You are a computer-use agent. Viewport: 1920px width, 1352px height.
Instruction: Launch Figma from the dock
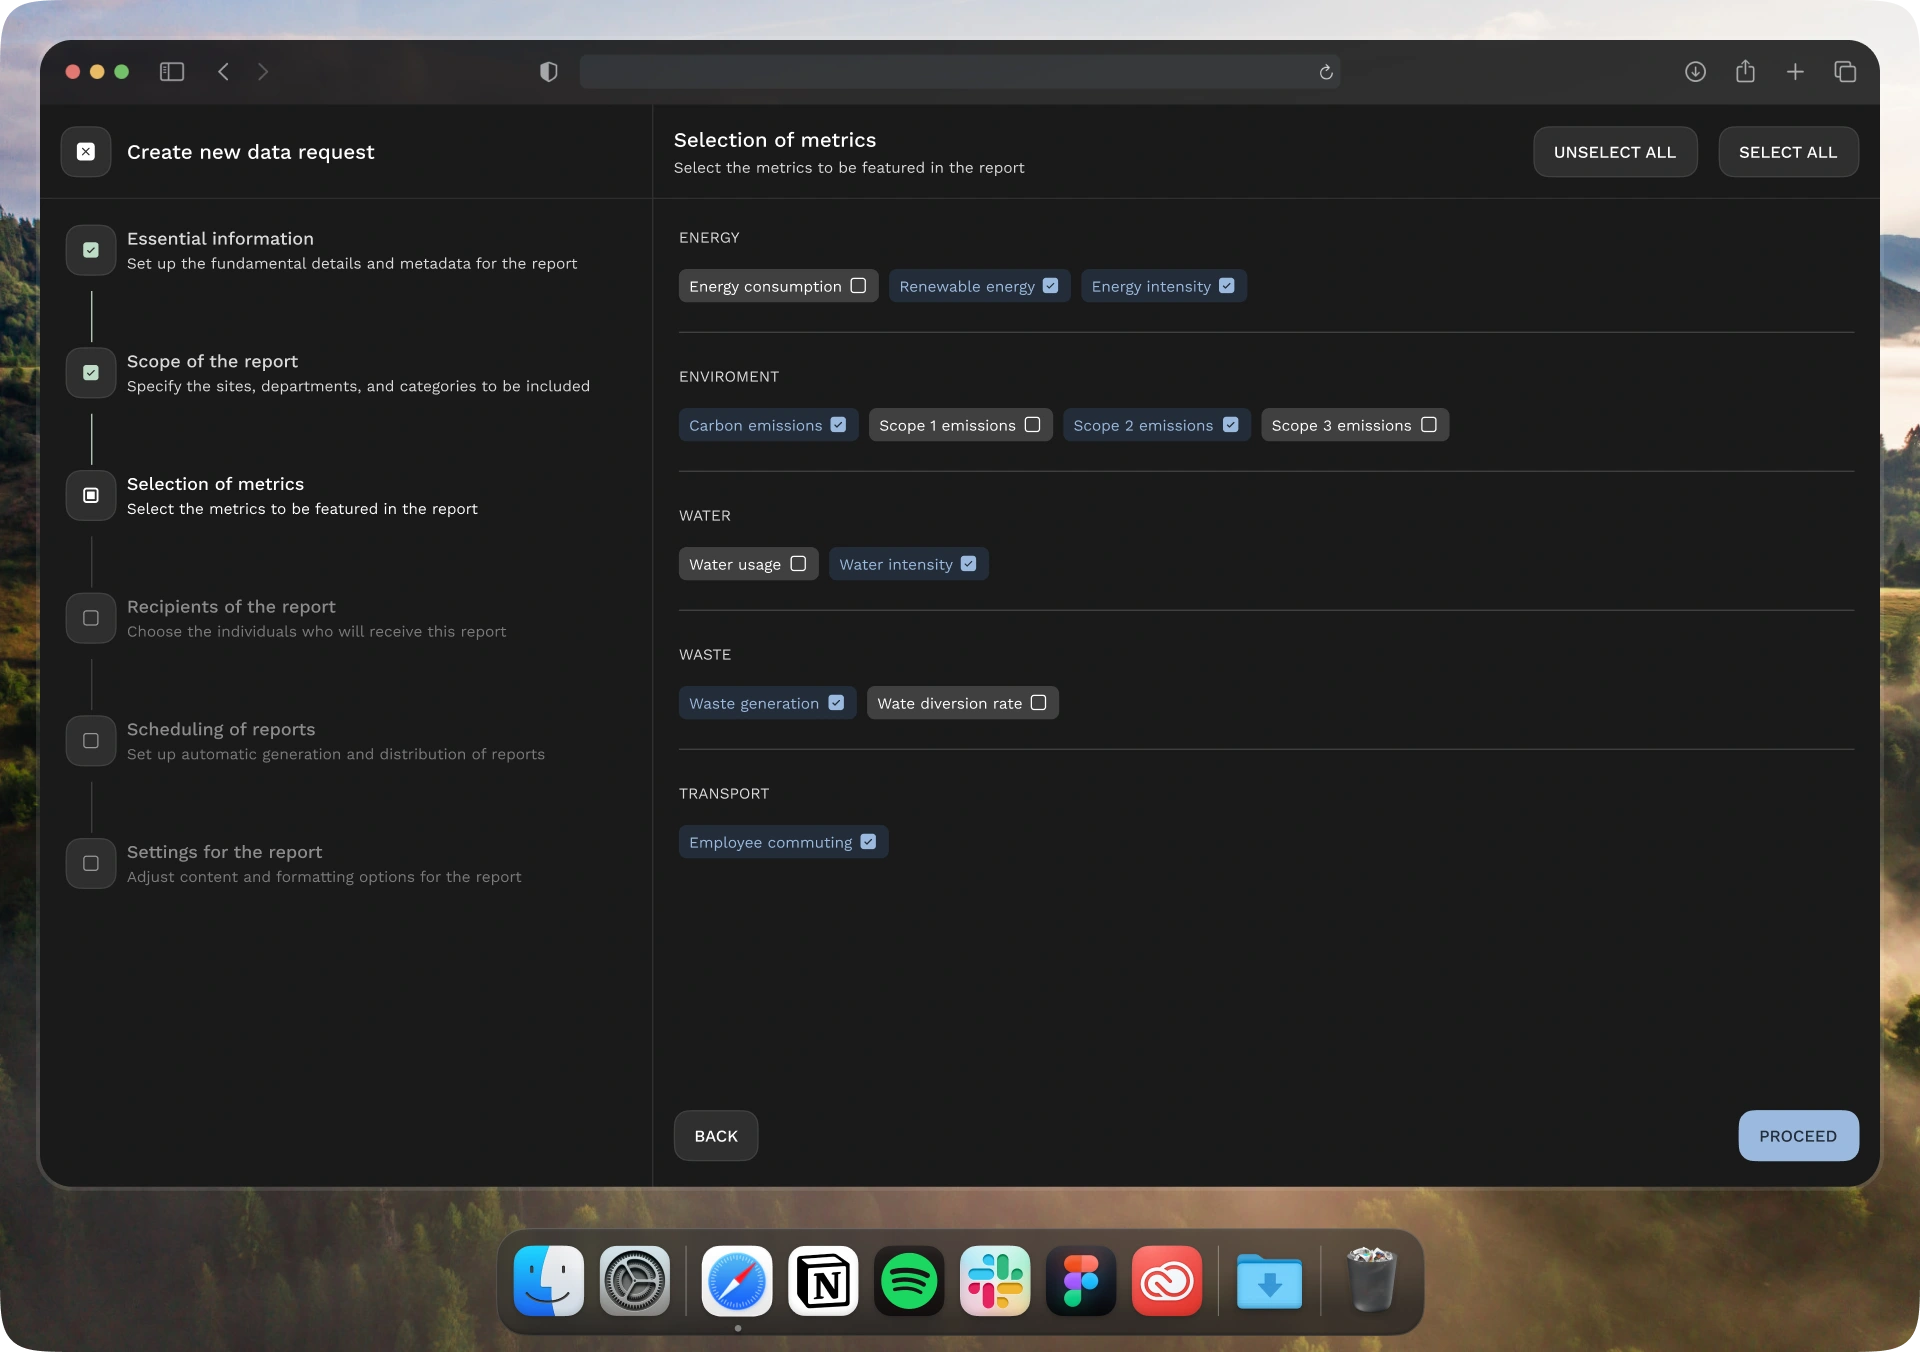(1081, 1281)
